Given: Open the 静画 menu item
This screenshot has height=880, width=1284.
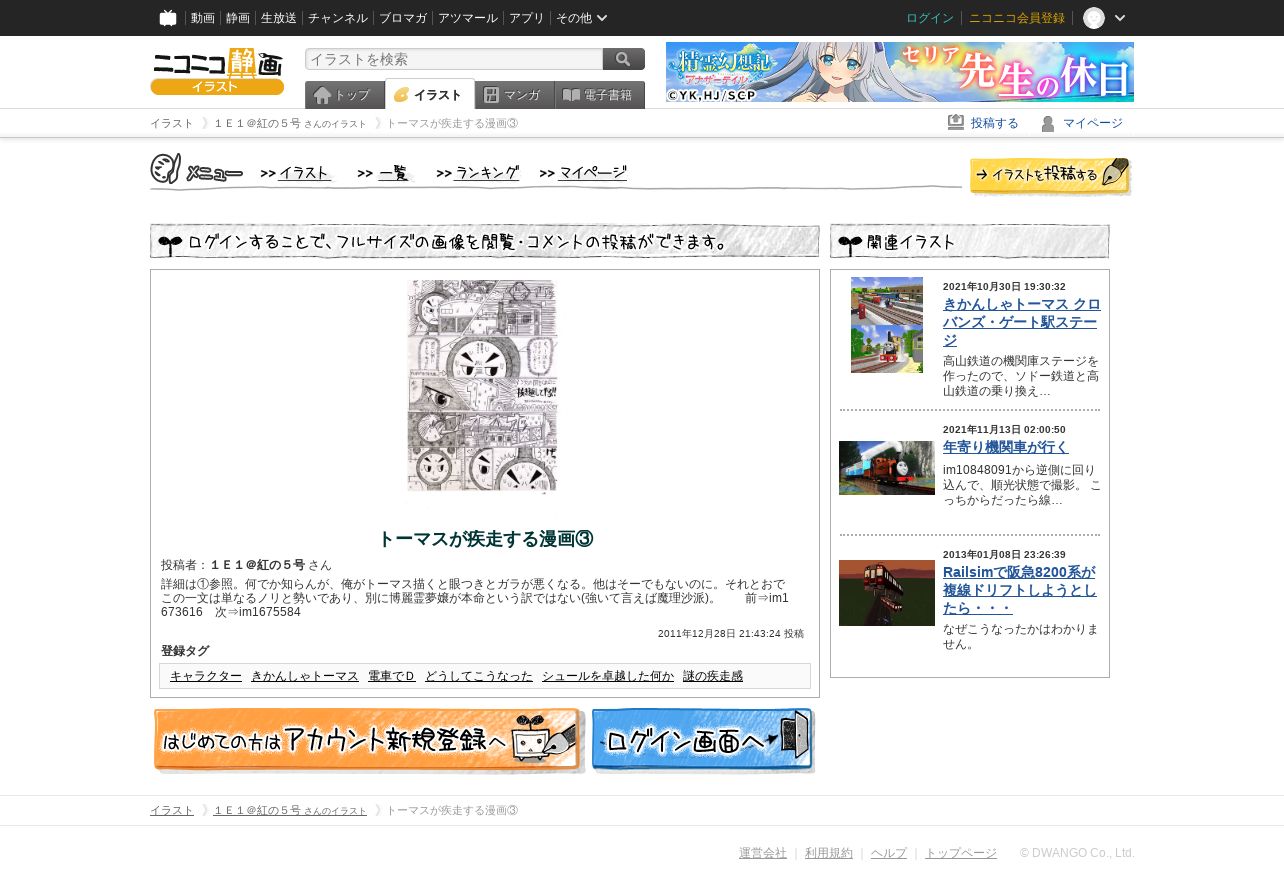Looking at the screenshot, I should click(x=238, y=18).
